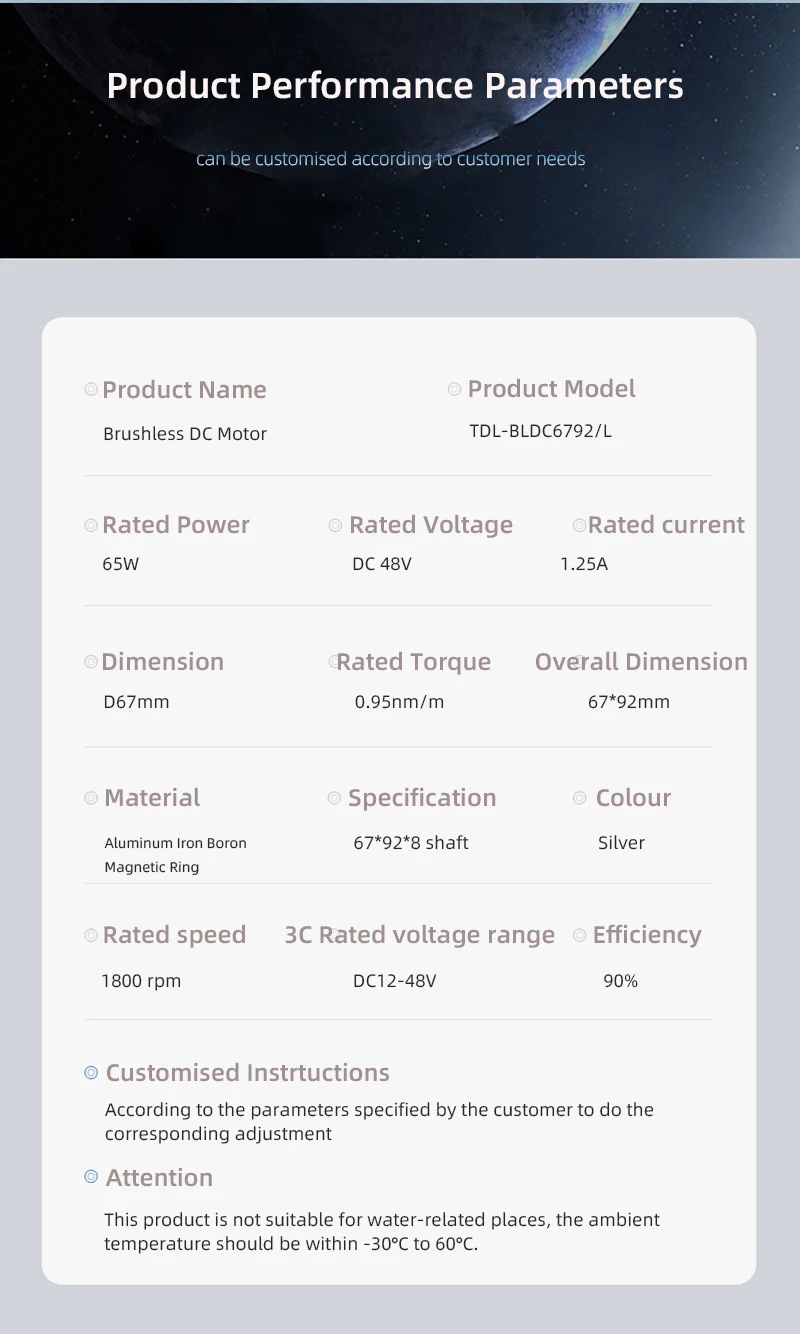Image resolution: width=800 pixels, height=1334 pixels.
Task: Click the circle icon beside Specification
Action: pyautogui.click(x=335, y=798)
